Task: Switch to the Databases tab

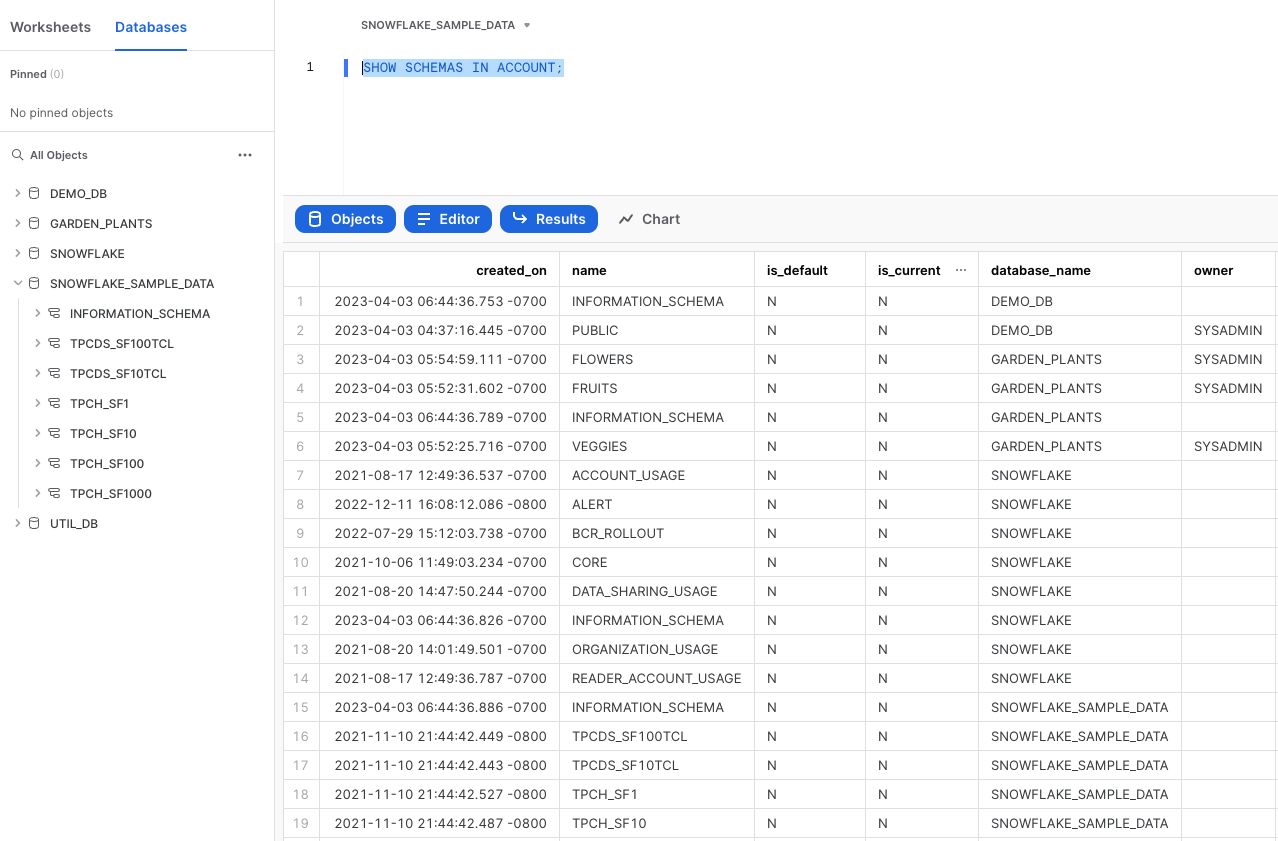Action: 151,27
